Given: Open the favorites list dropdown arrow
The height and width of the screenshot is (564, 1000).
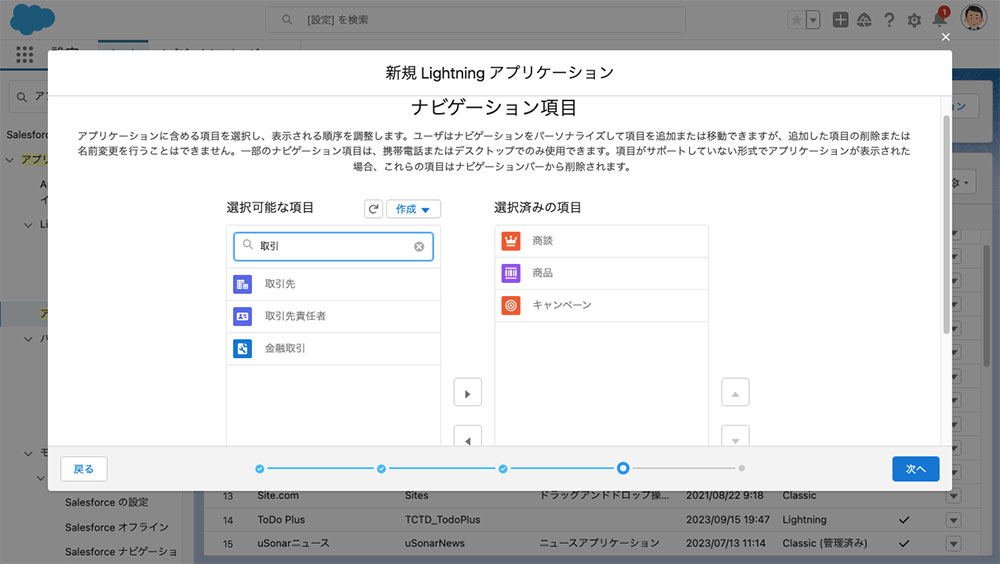Looking at the screenshot, I should tap(812, 20).
